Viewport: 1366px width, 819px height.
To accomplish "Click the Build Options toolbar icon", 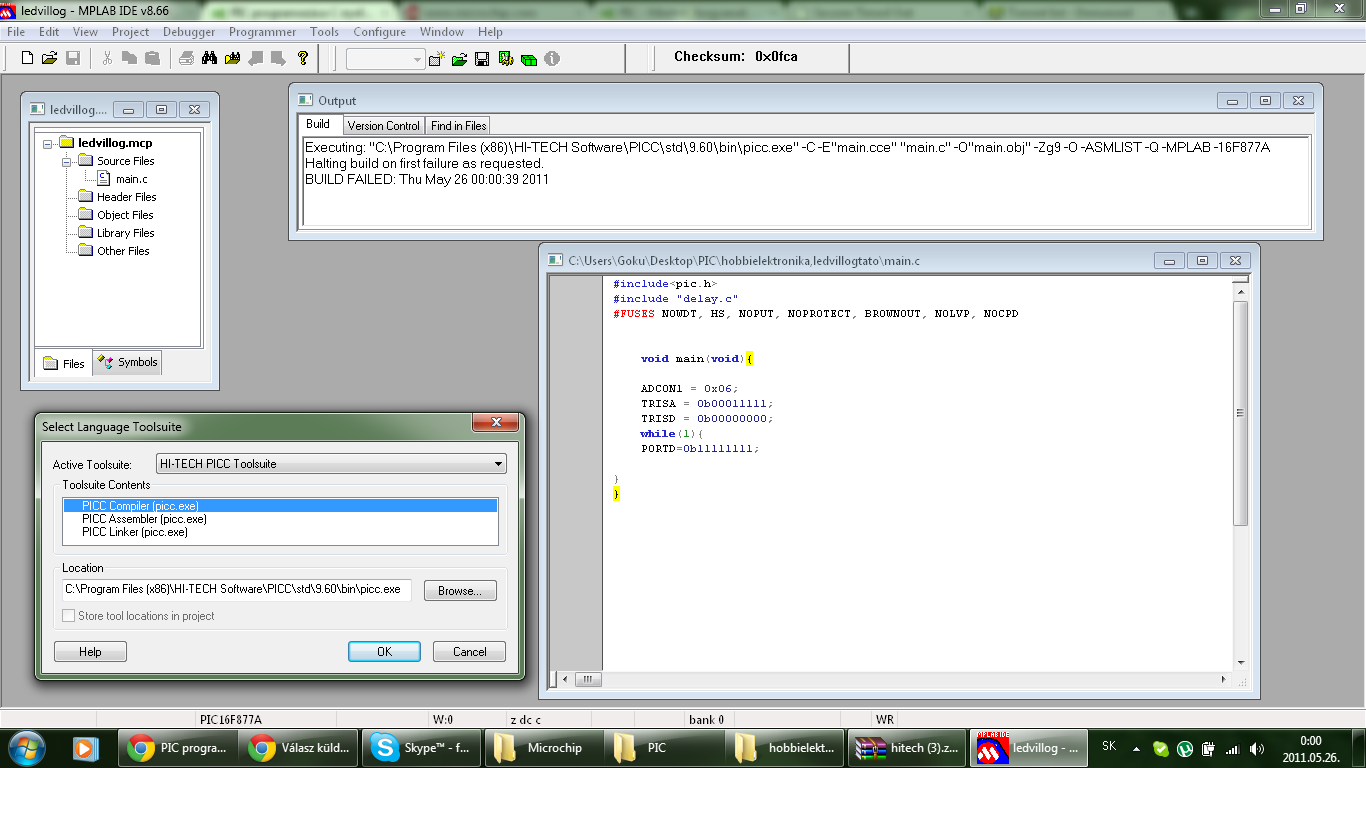I will (506, 60).
